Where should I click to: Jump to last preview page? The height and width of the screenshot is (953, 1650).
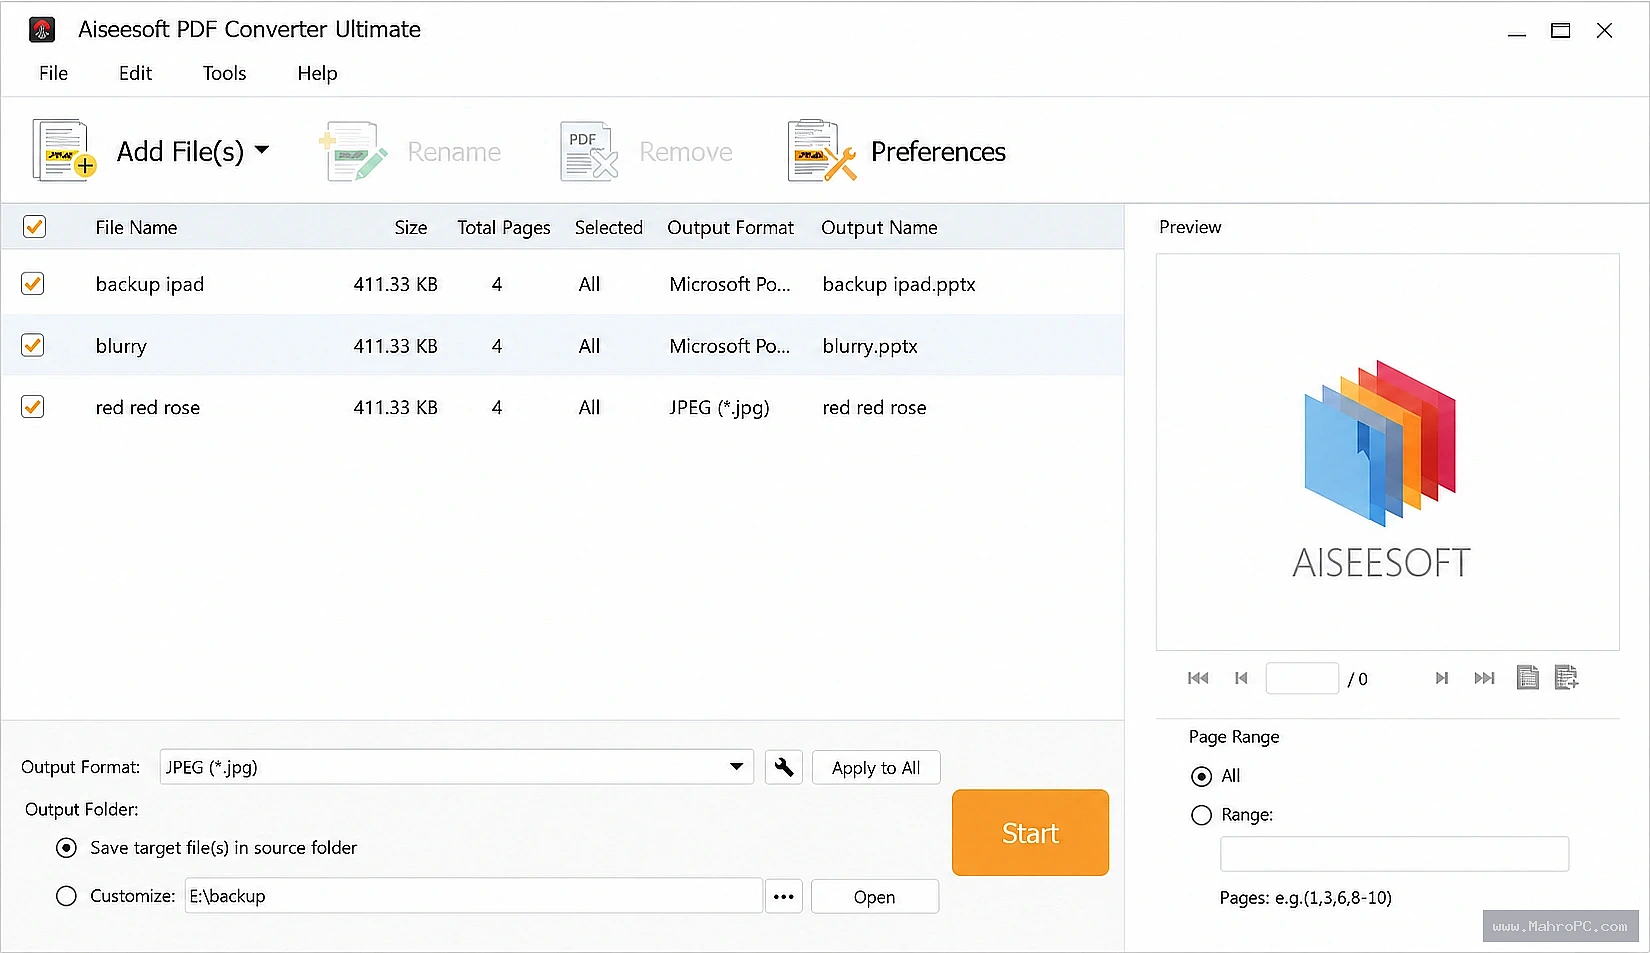tap(1484, 678)
